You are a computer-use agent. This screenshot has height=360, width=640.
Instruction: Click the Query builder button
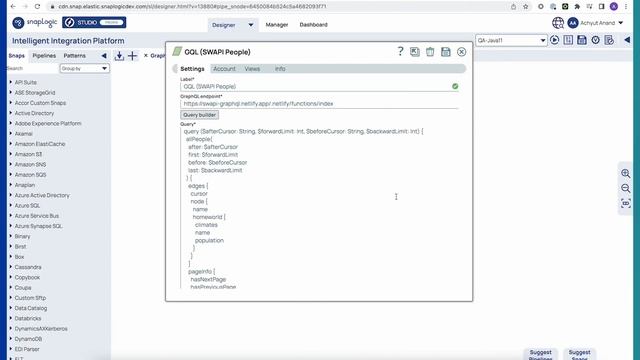pos(200,115)
